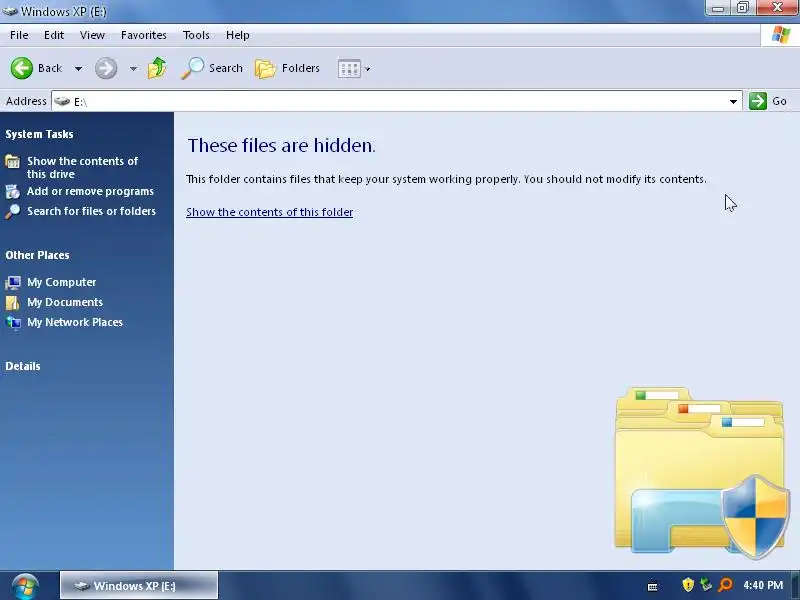This screenshot has width=800, height=600.
Task: Click 'Show the contents of this folder' link
Action: pos(269,212)
